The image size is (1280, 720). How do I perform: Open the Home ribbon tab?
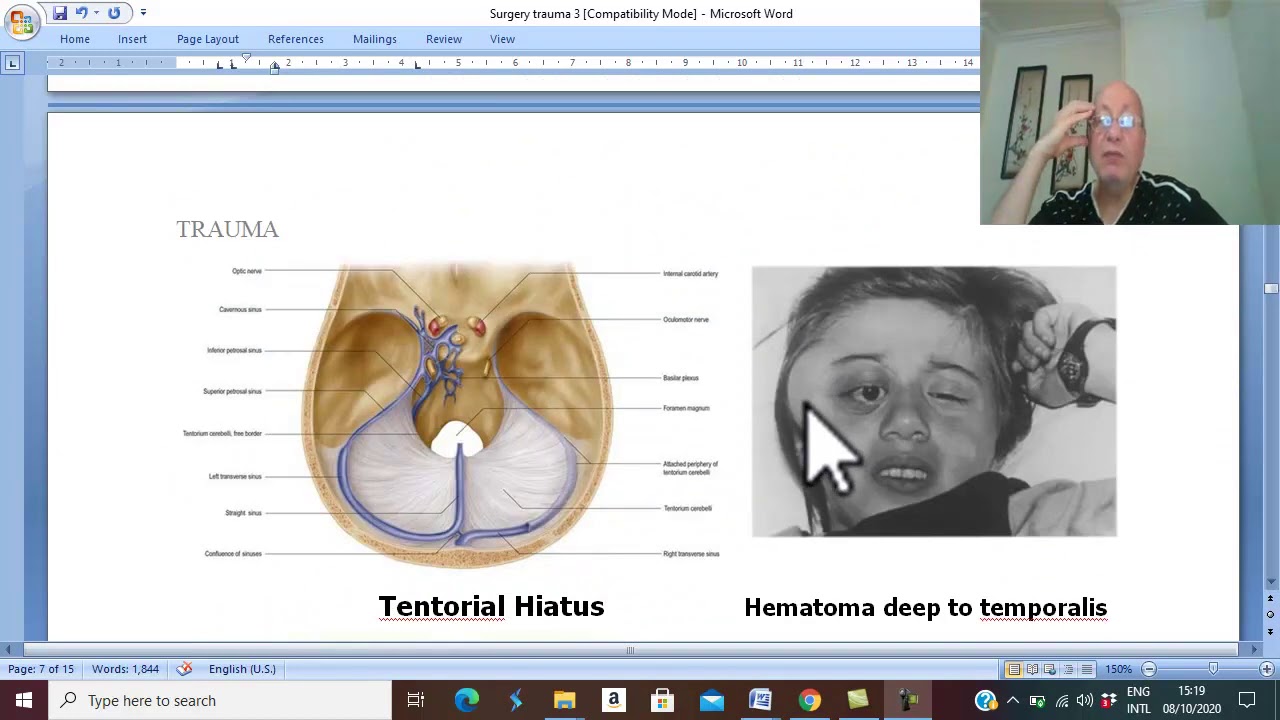coord(75,39)
